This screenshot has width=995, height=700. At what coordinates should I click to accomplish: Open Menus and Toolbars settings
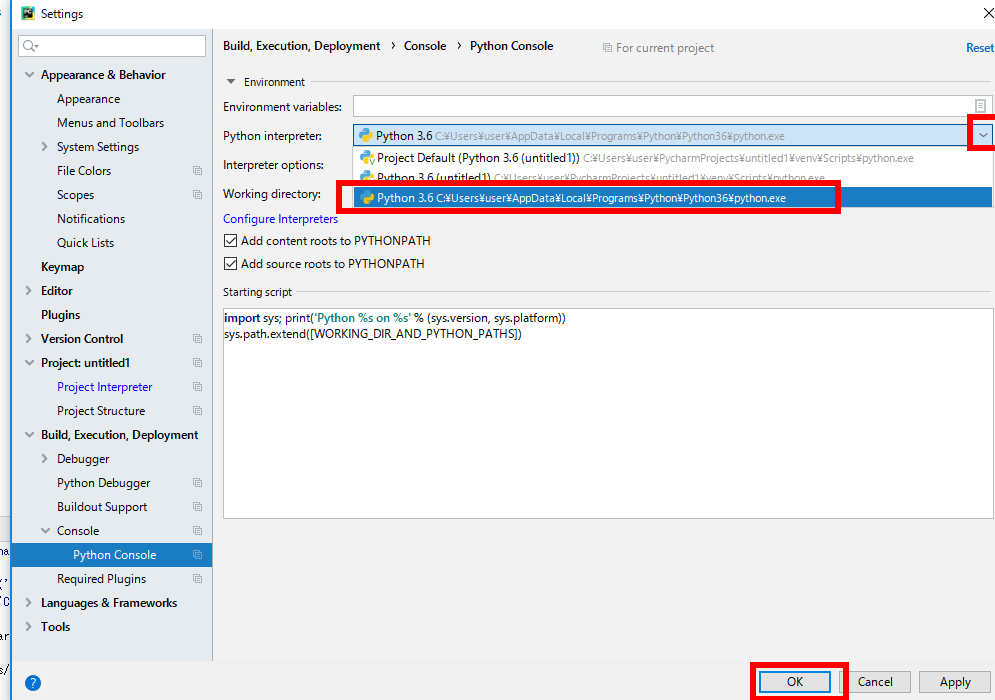tap(110, 123)
